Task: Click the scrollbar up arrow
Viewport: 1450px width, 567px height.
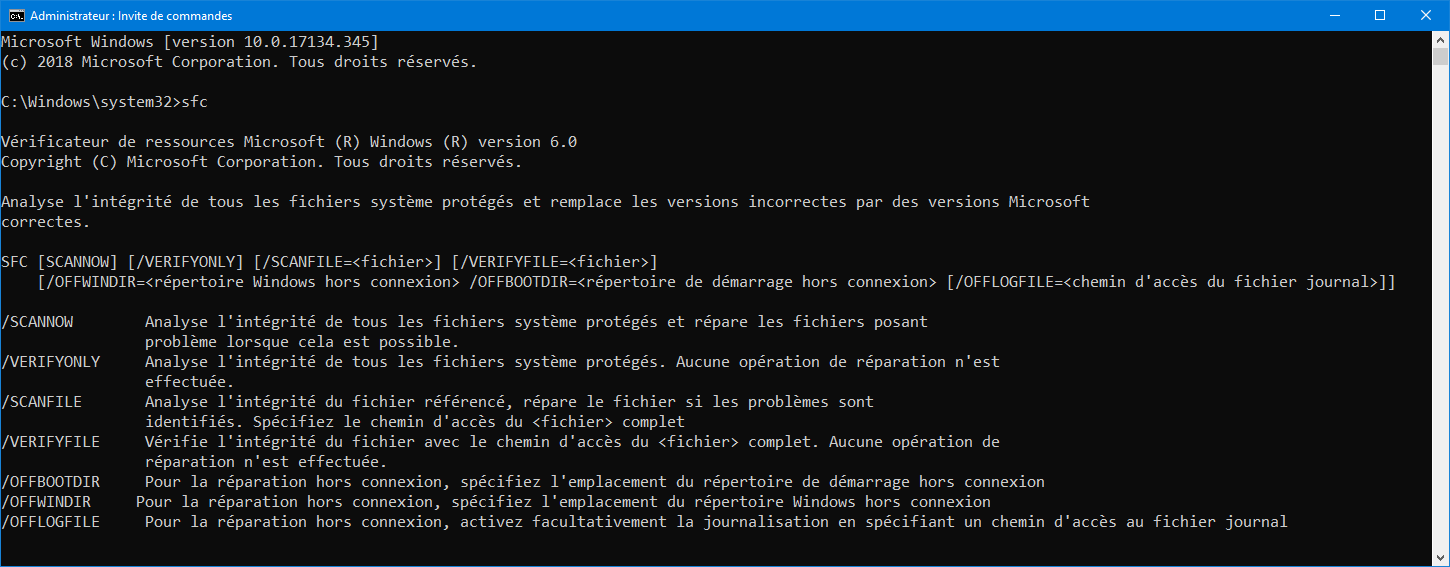Action: (1440, 39)
